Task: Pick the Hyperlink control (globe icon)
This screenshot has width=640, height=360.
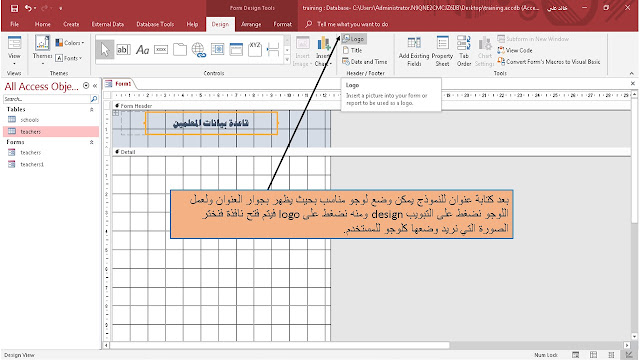Action: point(199,50)
